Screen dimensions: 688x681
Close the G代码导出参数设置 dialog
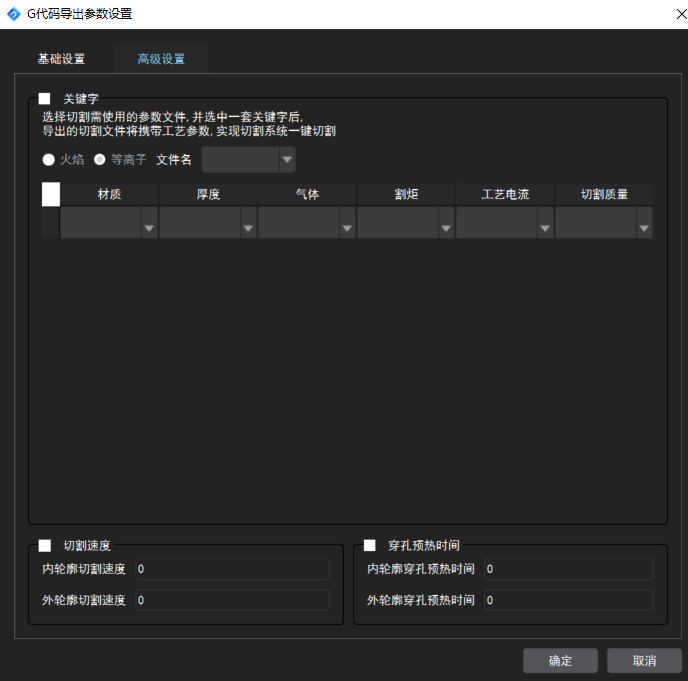[x=681, y=14]
